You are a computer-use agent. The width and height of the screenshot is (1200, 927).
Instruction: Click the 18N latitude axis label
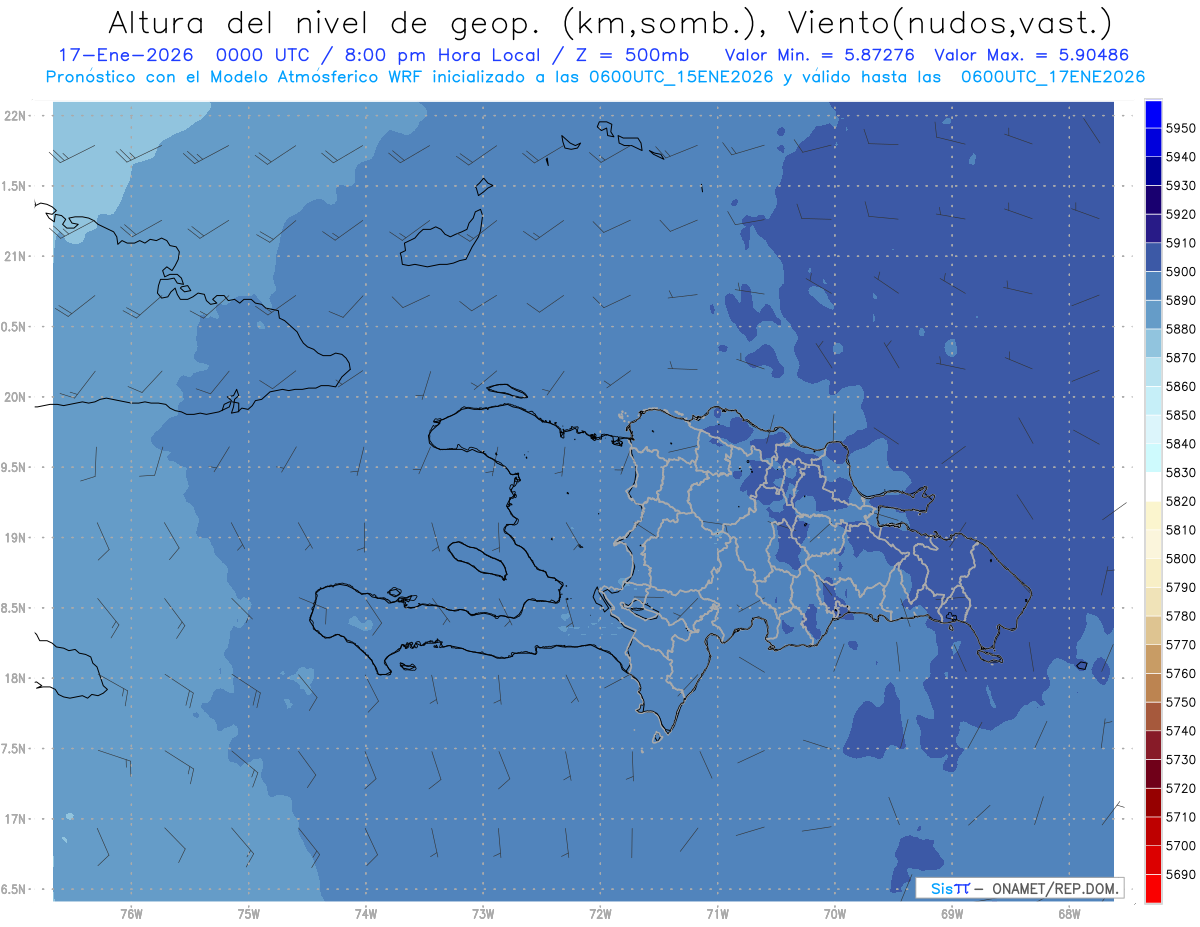click(17, 678)
